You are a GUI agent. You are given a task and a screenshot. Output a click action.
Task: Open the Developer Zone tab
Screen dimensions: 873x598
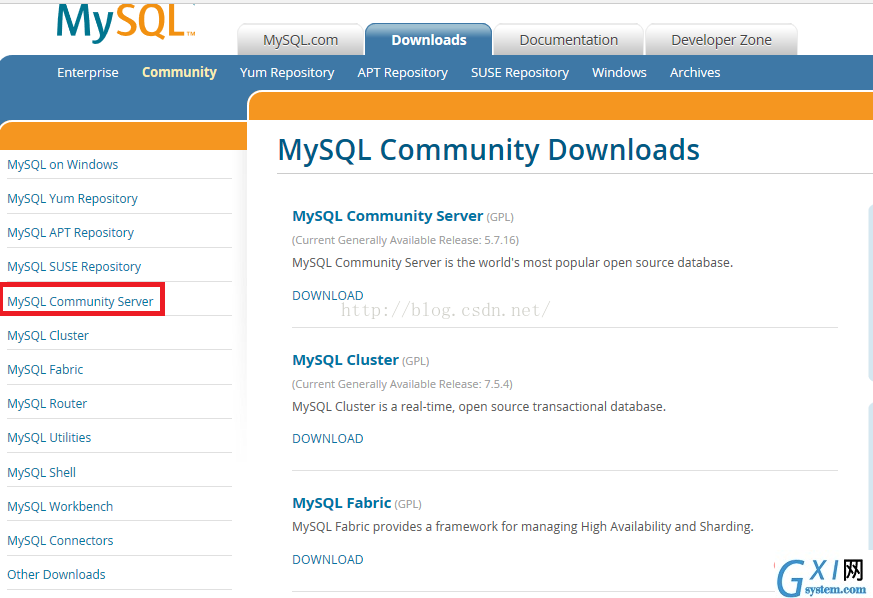[721, 40]
